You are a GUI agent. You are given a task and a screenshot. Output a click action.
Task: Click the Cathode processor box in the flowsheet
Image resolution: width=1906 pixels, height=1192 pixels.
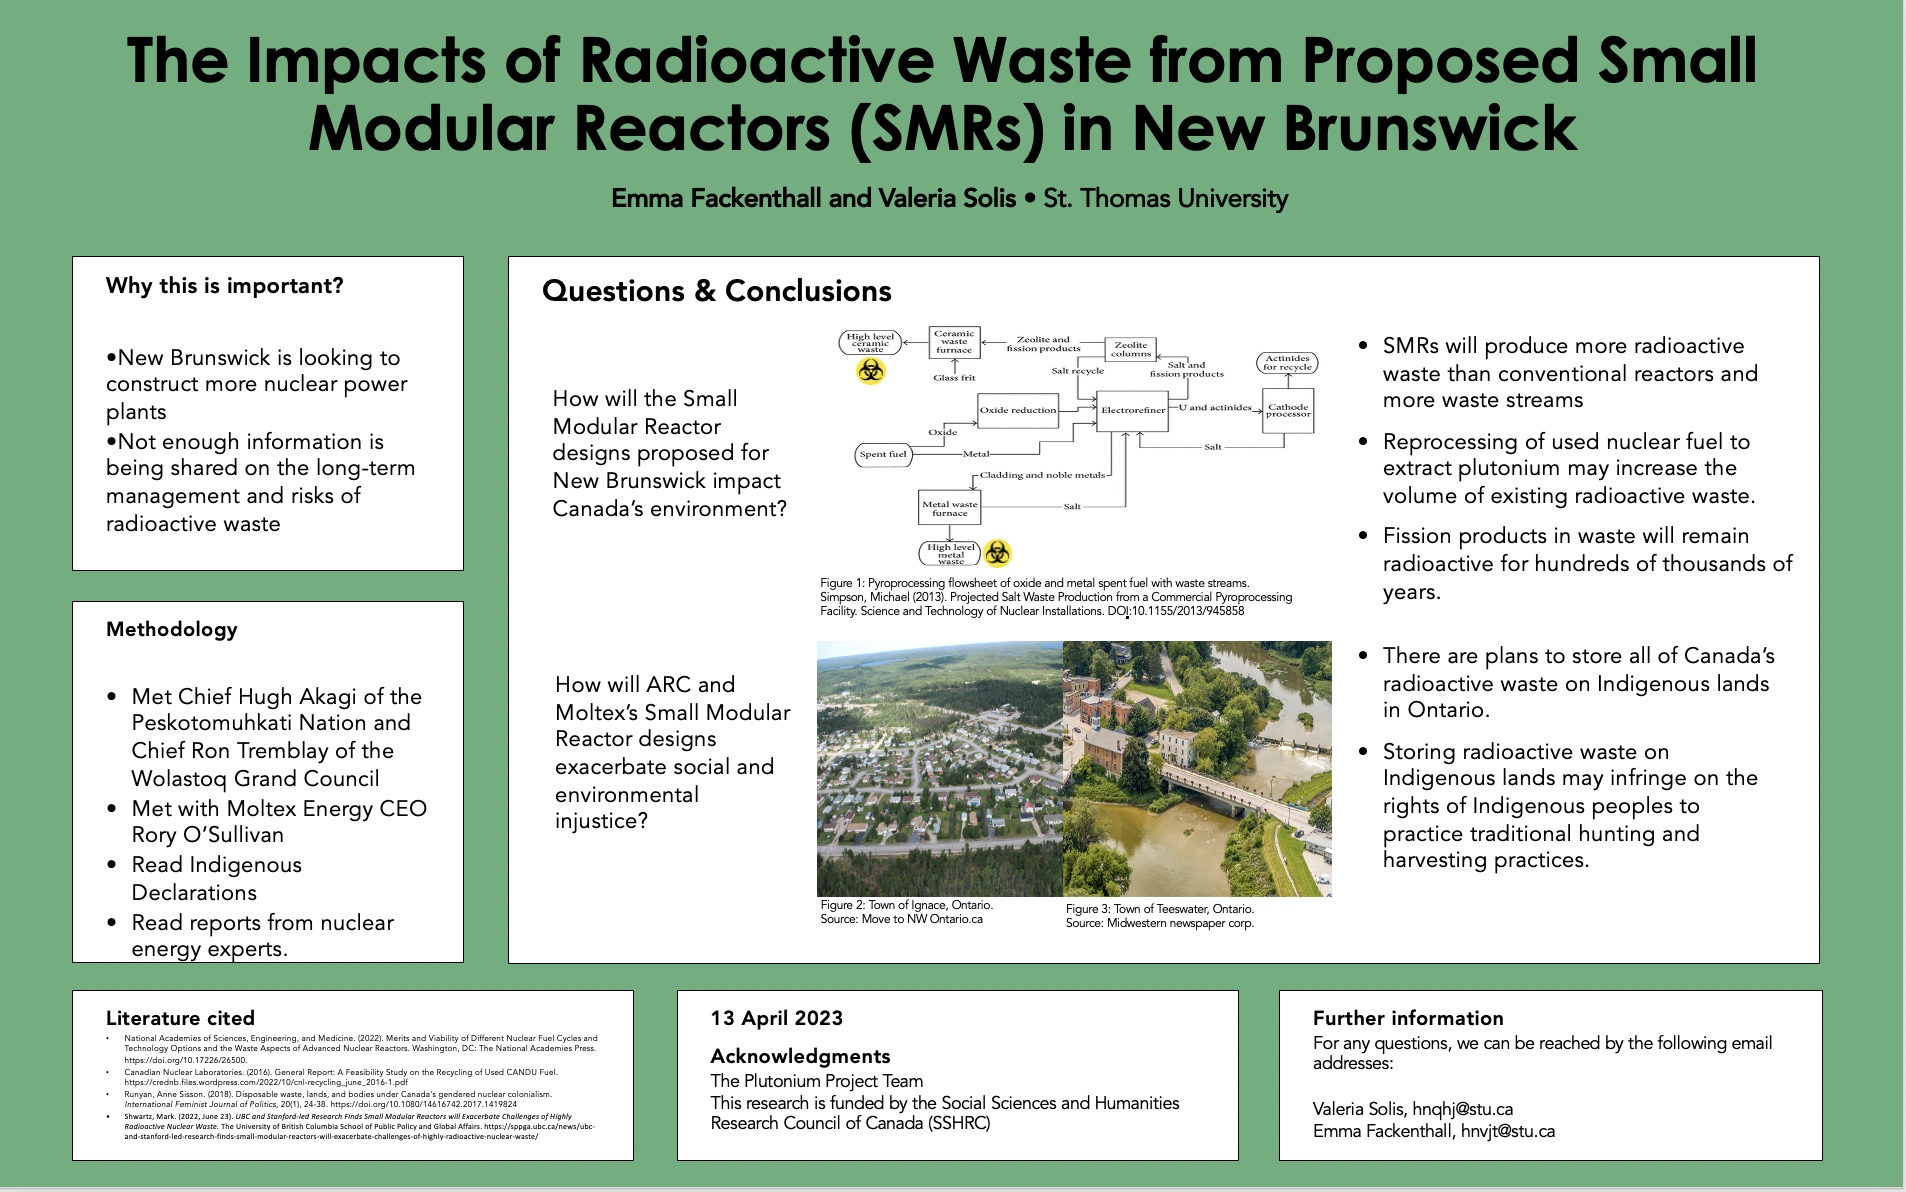(1288, 410)
